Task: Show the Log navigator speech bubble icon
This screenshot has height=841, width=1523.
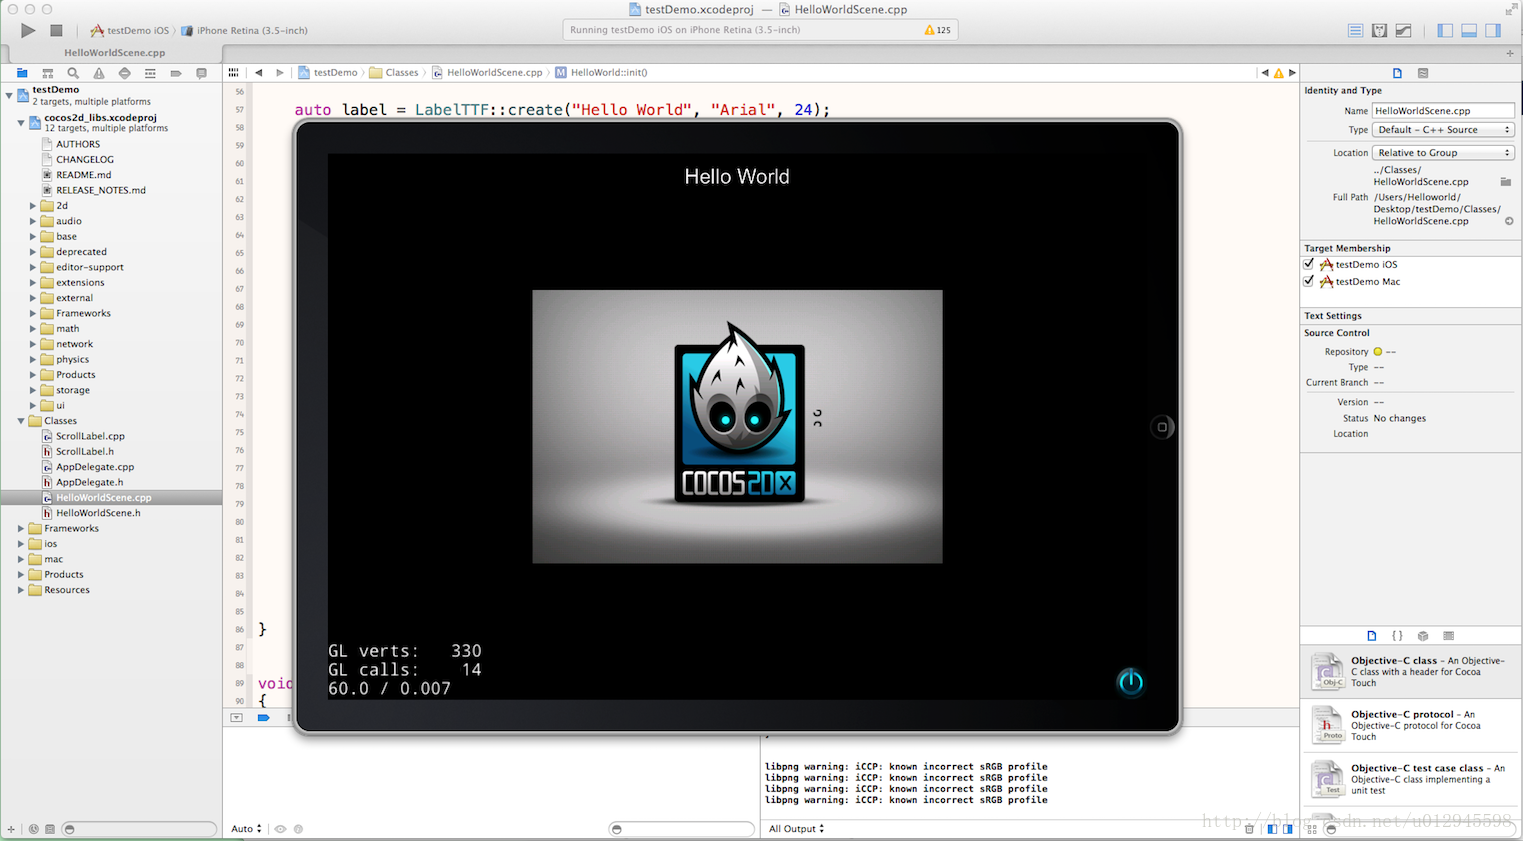Action: (x=201, y=73)
